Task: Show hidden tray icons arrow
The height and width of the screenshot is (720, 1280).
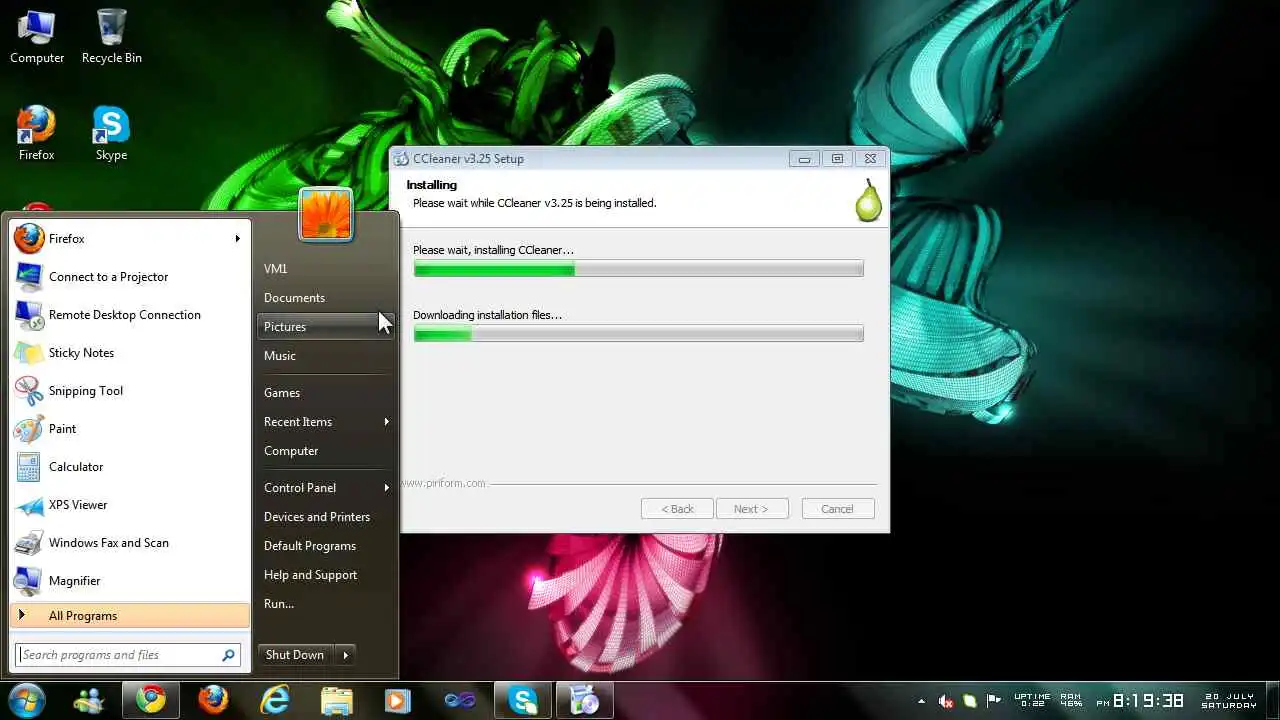Action: coord(921,701)
